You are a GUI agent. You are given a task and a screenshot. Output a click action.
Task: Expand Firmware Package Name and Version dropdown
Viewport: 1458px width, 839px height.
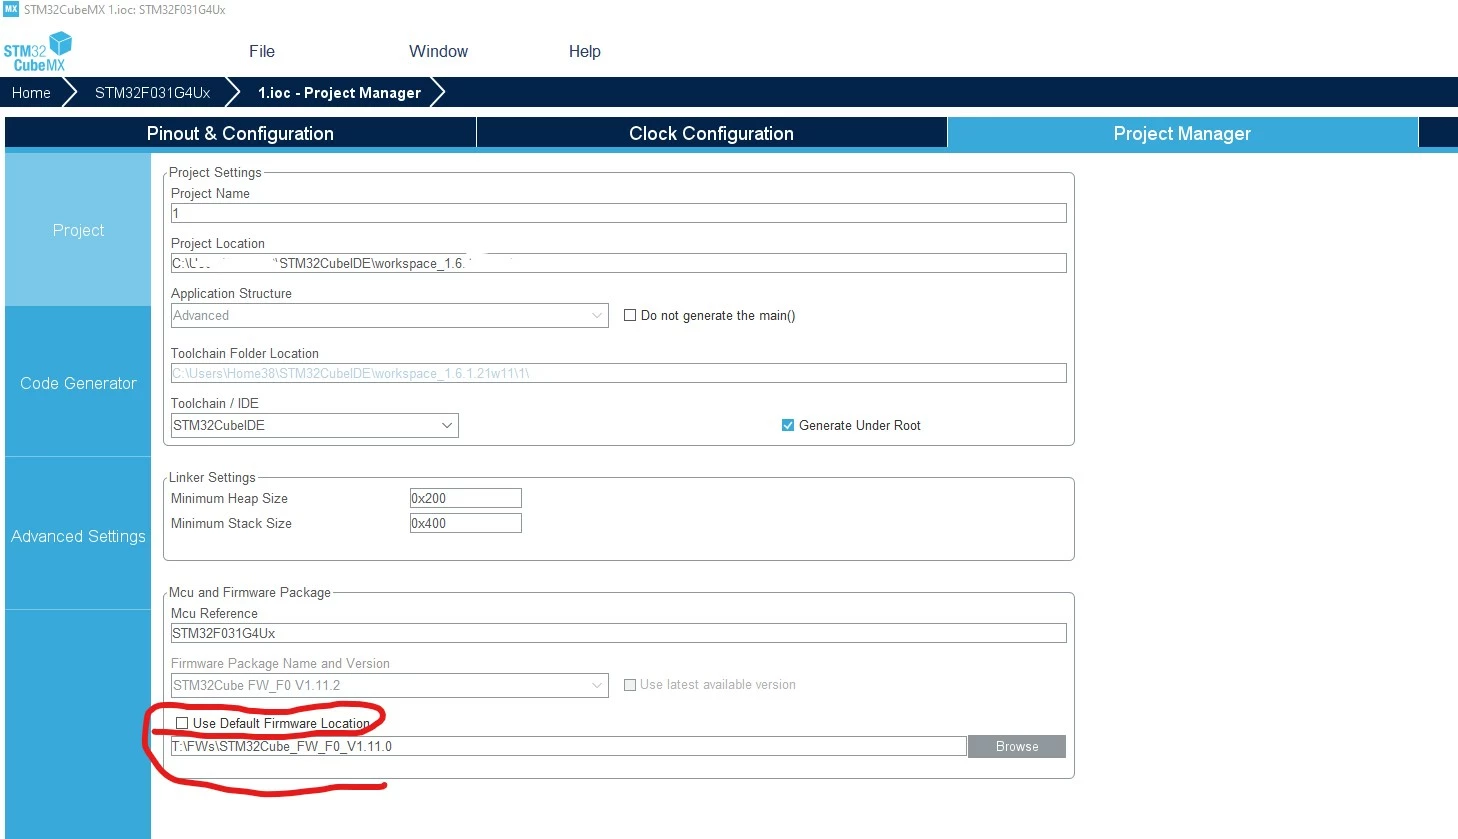point(389,685)
